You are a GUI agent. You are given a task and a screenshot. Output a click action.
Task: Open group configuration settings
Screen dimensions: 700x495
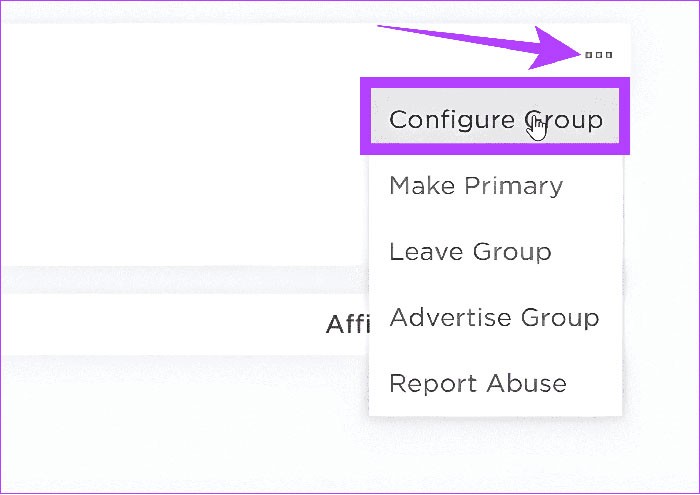pyautogui.click(x=495, y=120)
